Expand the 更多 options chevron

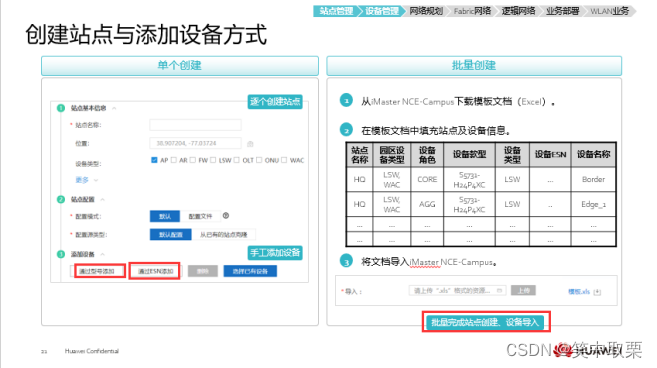coord(96,180)
